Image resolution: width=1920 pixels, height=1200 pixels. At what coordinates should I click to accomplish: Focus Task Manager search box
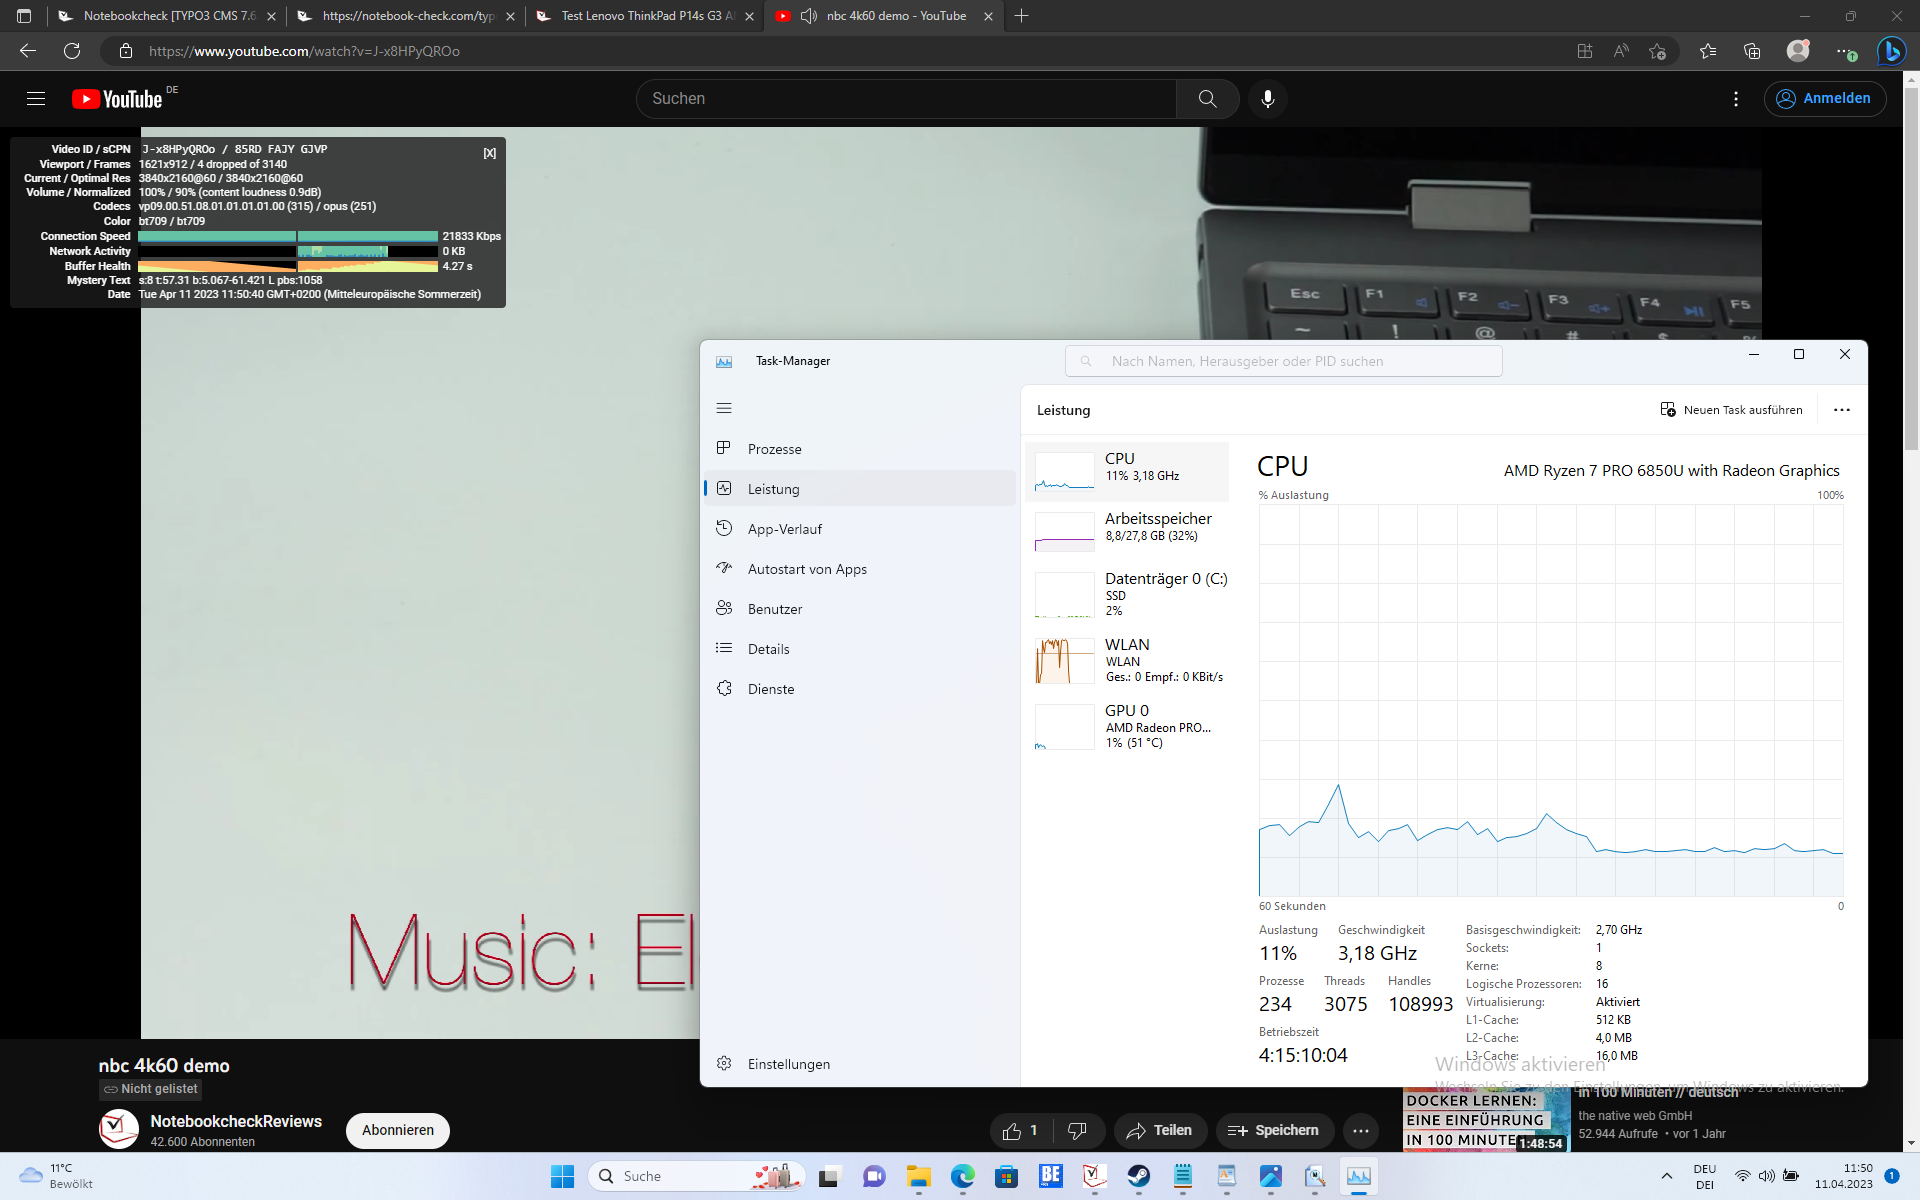[x=1283, y=361]
